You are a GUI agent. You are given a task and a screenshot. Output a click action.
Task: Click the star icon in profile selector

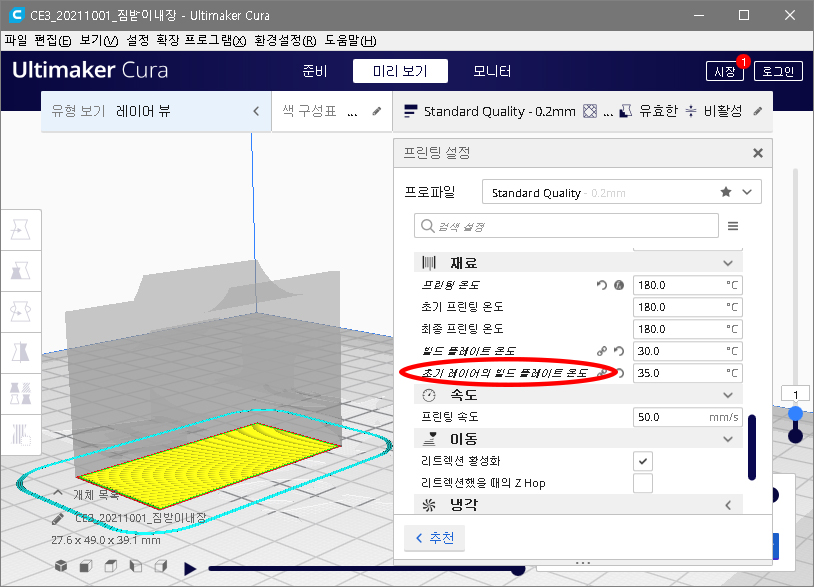click(x=726, y=192)
